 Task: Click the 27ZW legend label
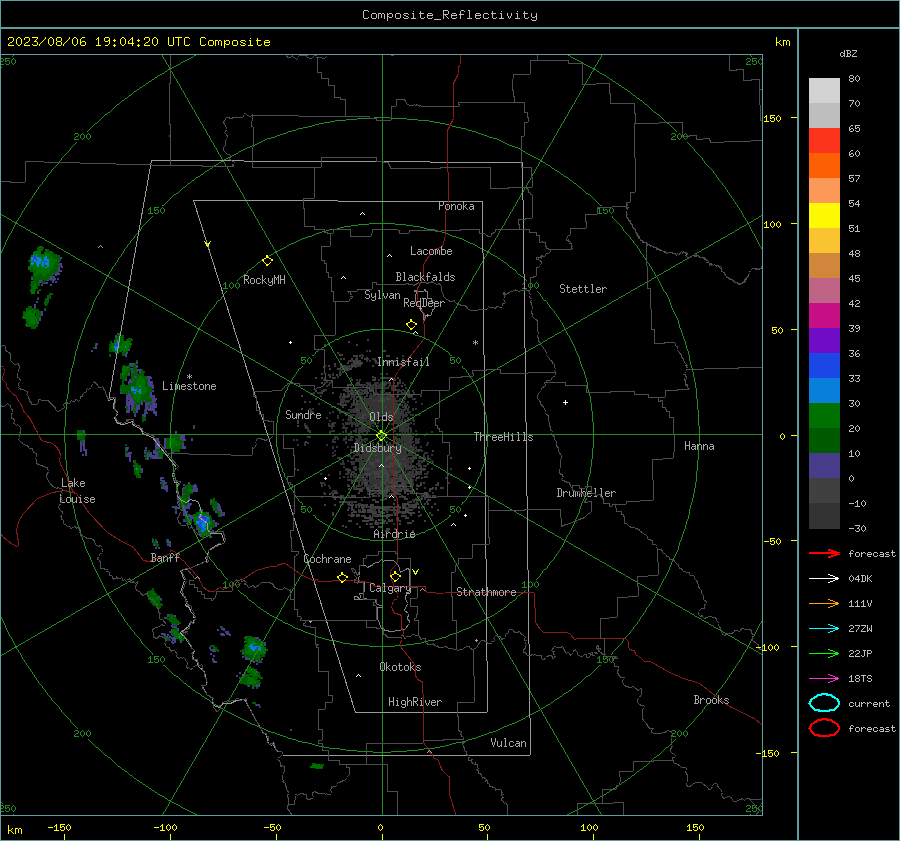860,629
